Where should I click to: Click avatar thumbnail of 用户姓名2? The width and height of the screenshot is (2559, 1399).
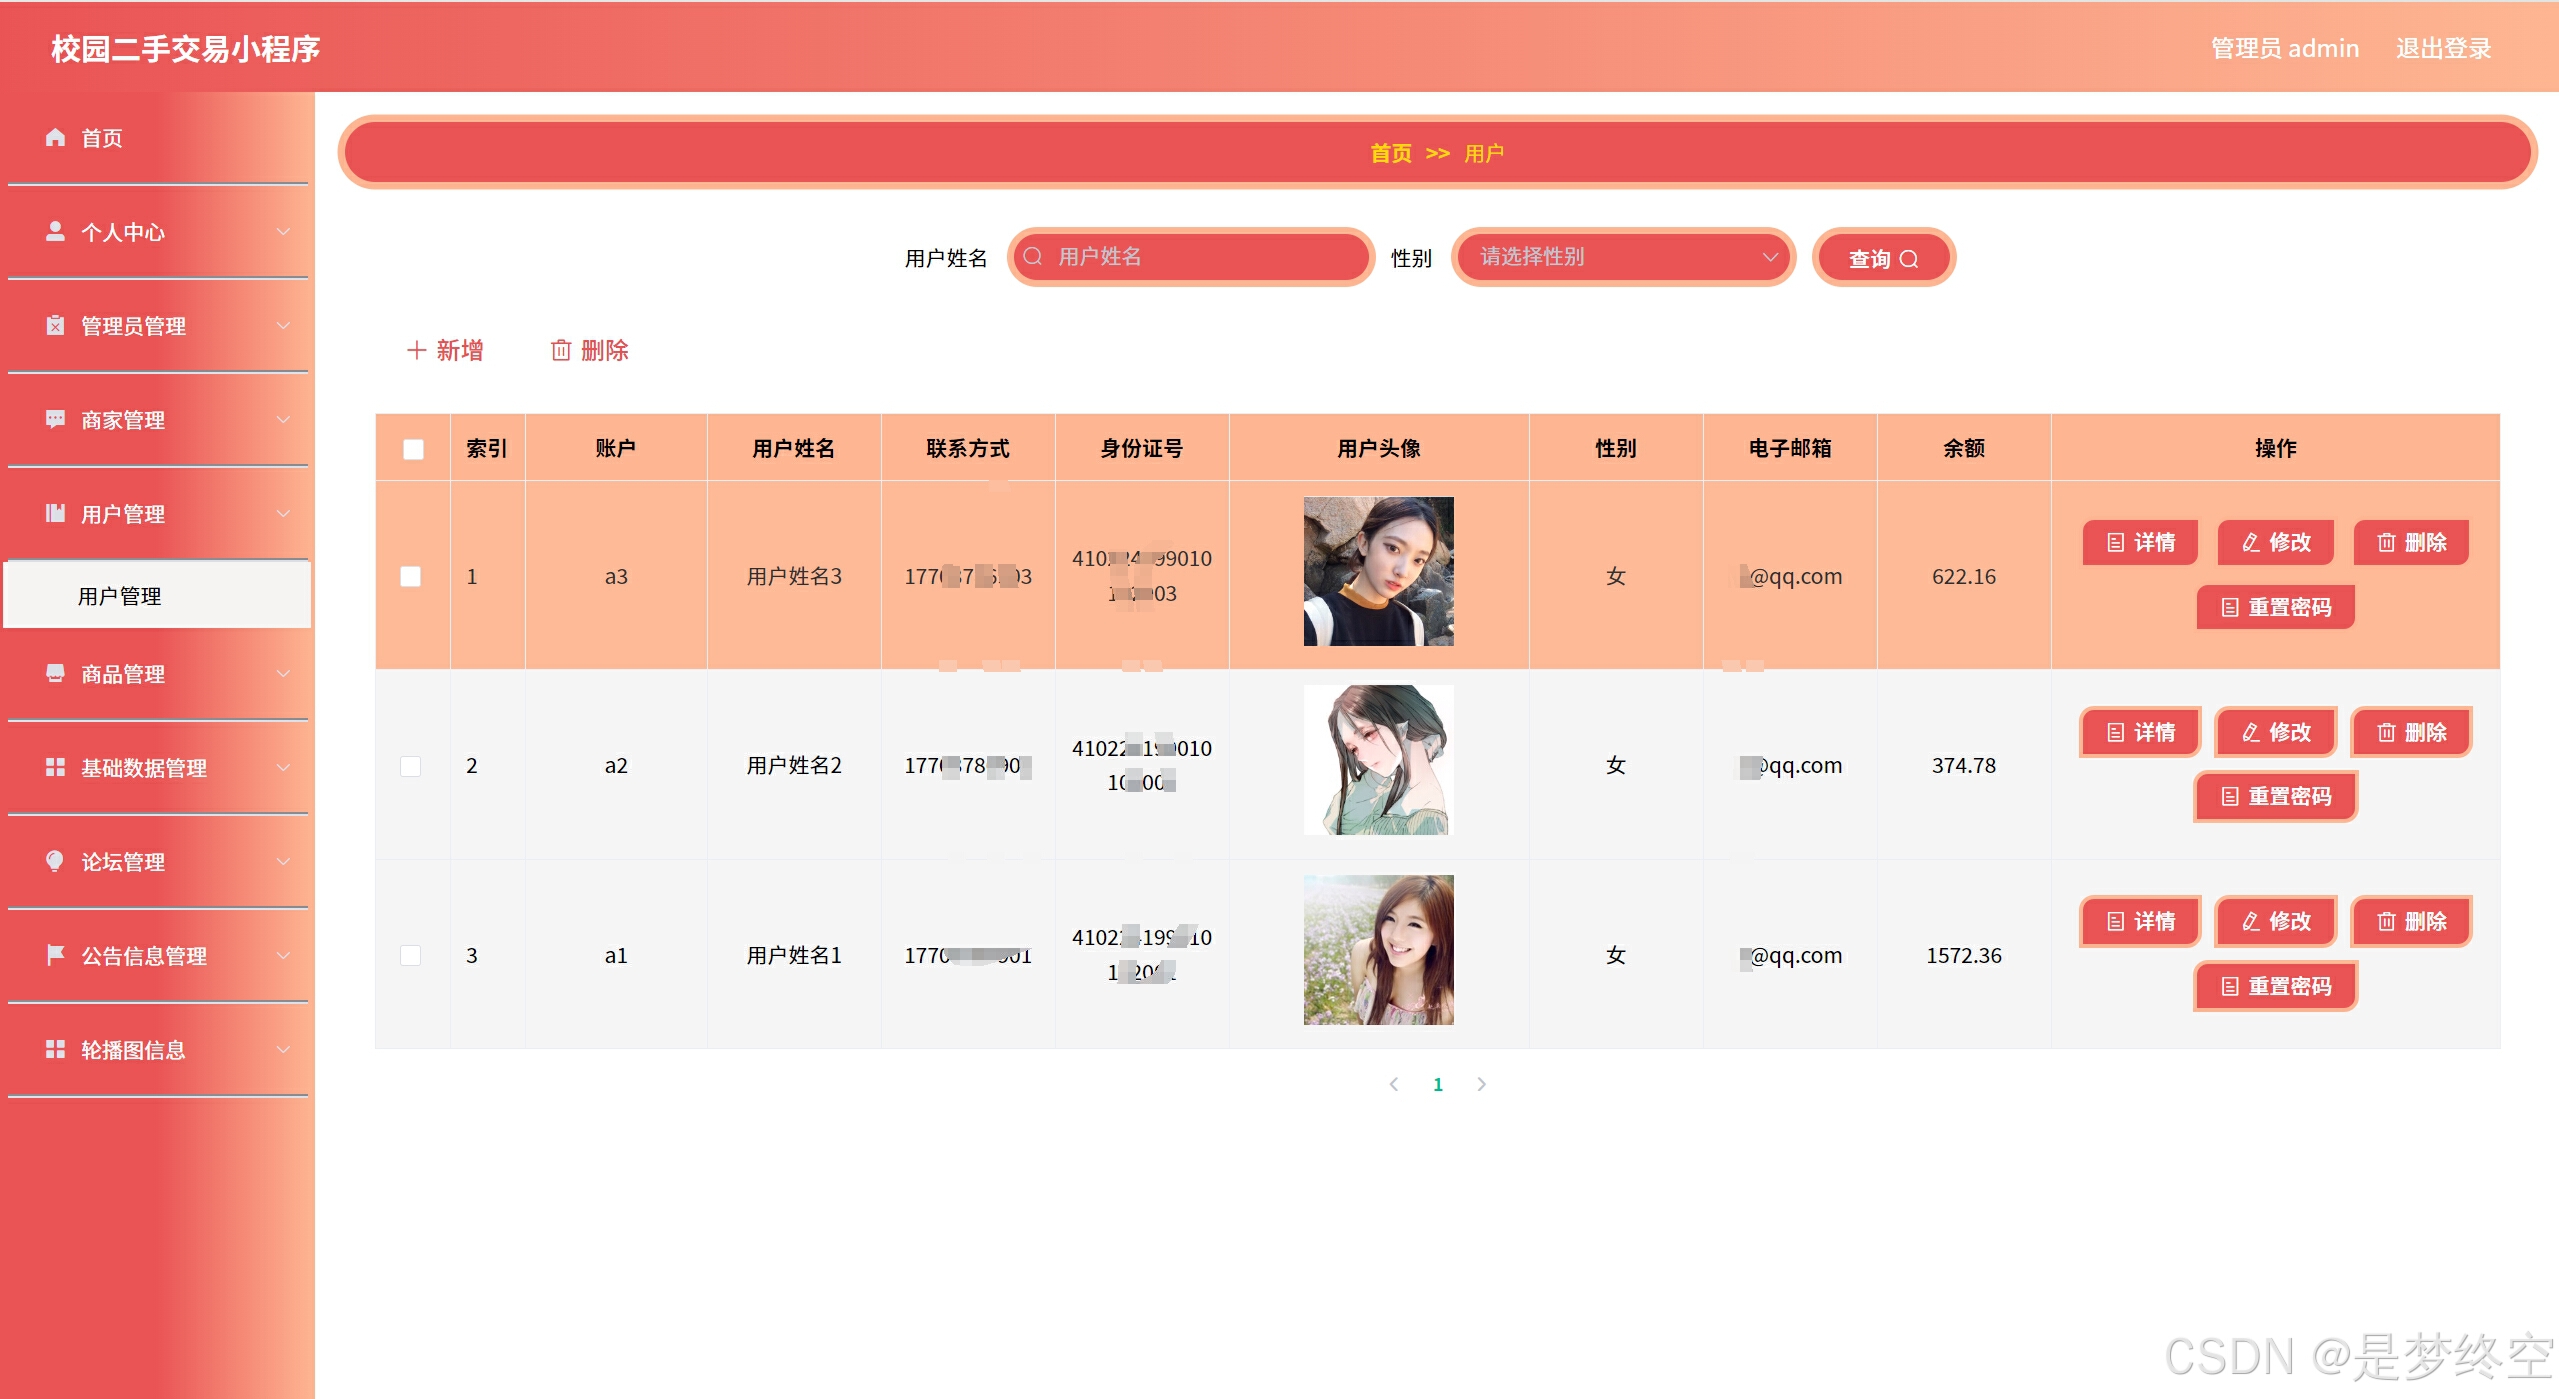click(x=1378, y=760)
